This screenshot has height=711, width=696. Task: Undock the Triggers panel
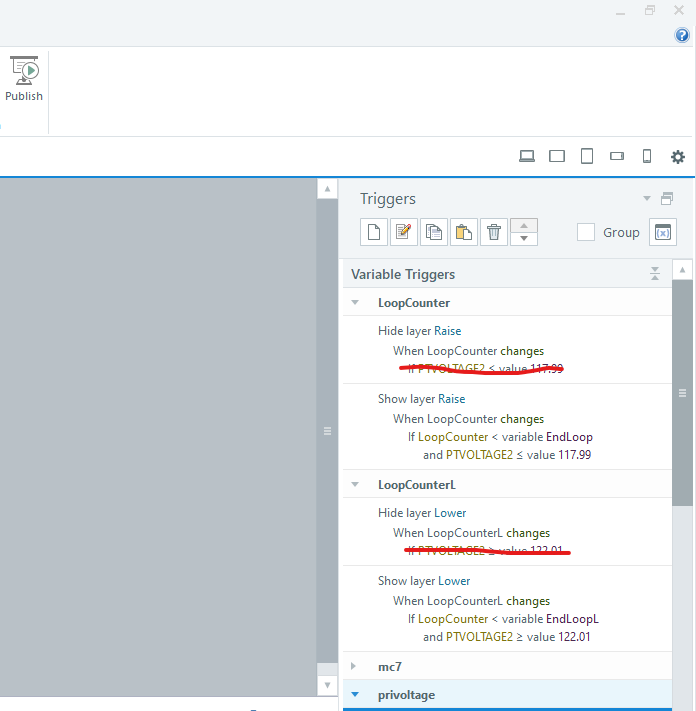click(667, 199)
